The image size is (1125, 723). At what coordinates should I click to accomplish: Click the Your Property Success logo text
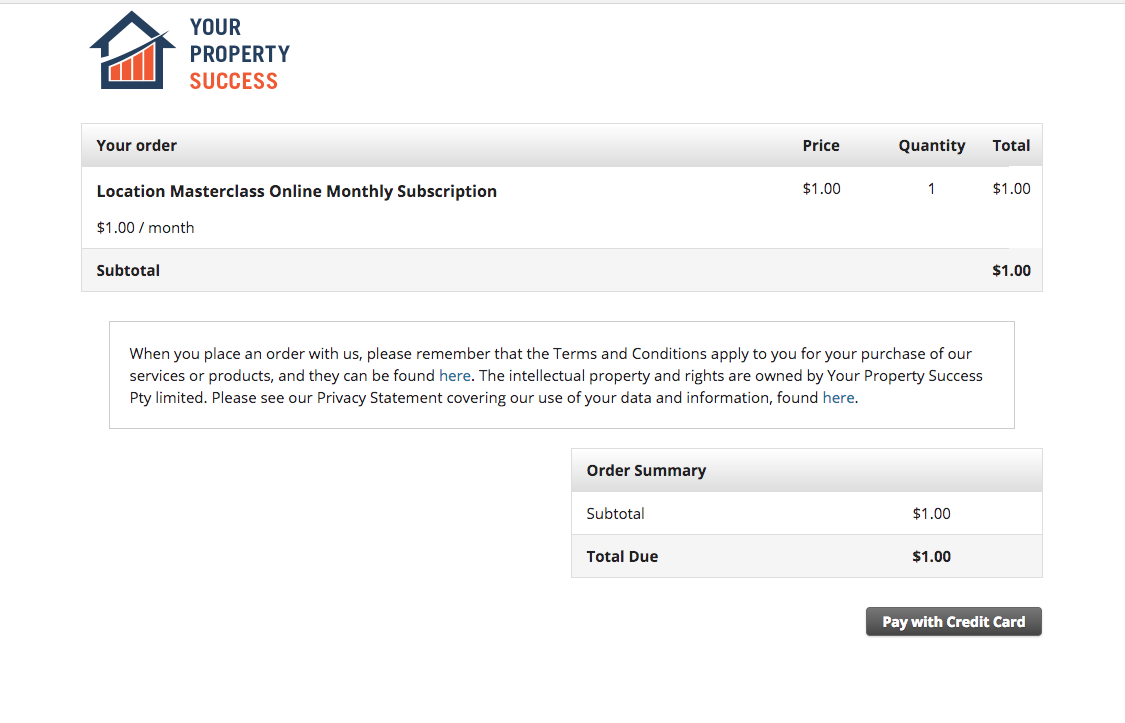tap(239, 54)
